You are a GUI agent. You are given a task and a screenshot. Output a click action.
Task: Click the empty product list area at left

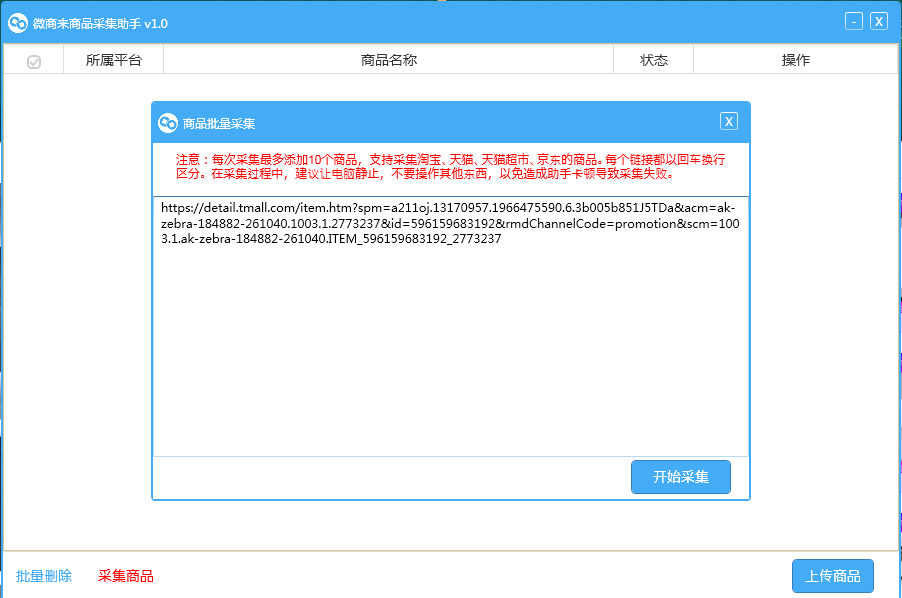coord(75,300)
